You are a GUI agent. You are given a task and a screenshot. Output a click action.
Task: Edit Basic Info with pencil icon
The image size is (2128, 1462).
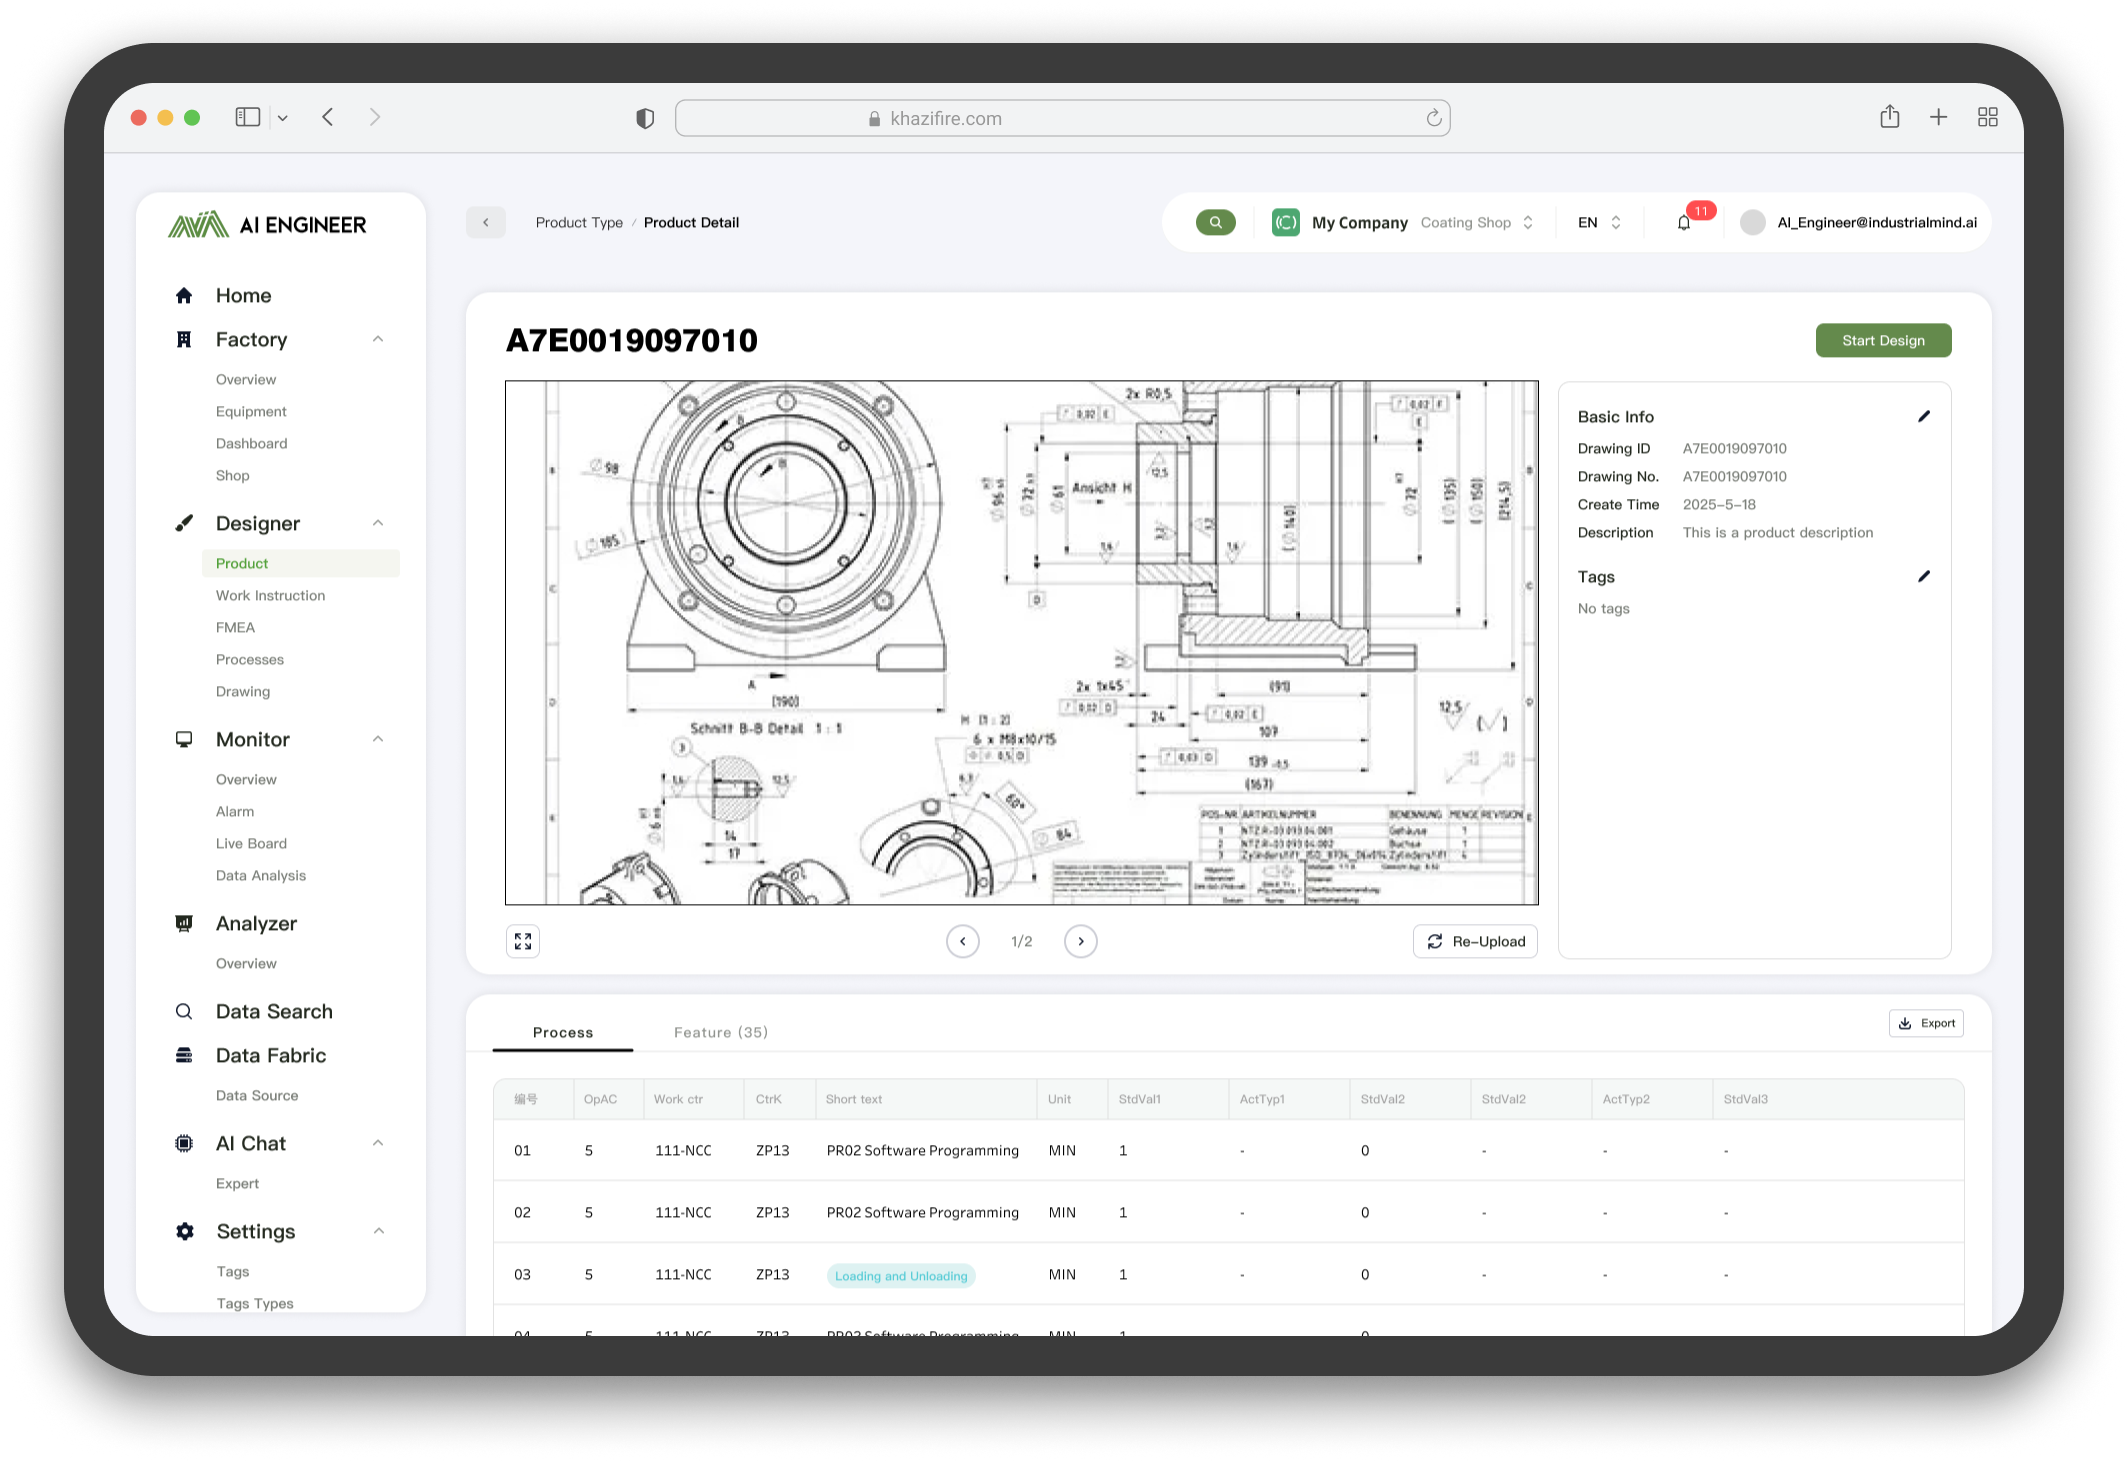[1923, 416]
